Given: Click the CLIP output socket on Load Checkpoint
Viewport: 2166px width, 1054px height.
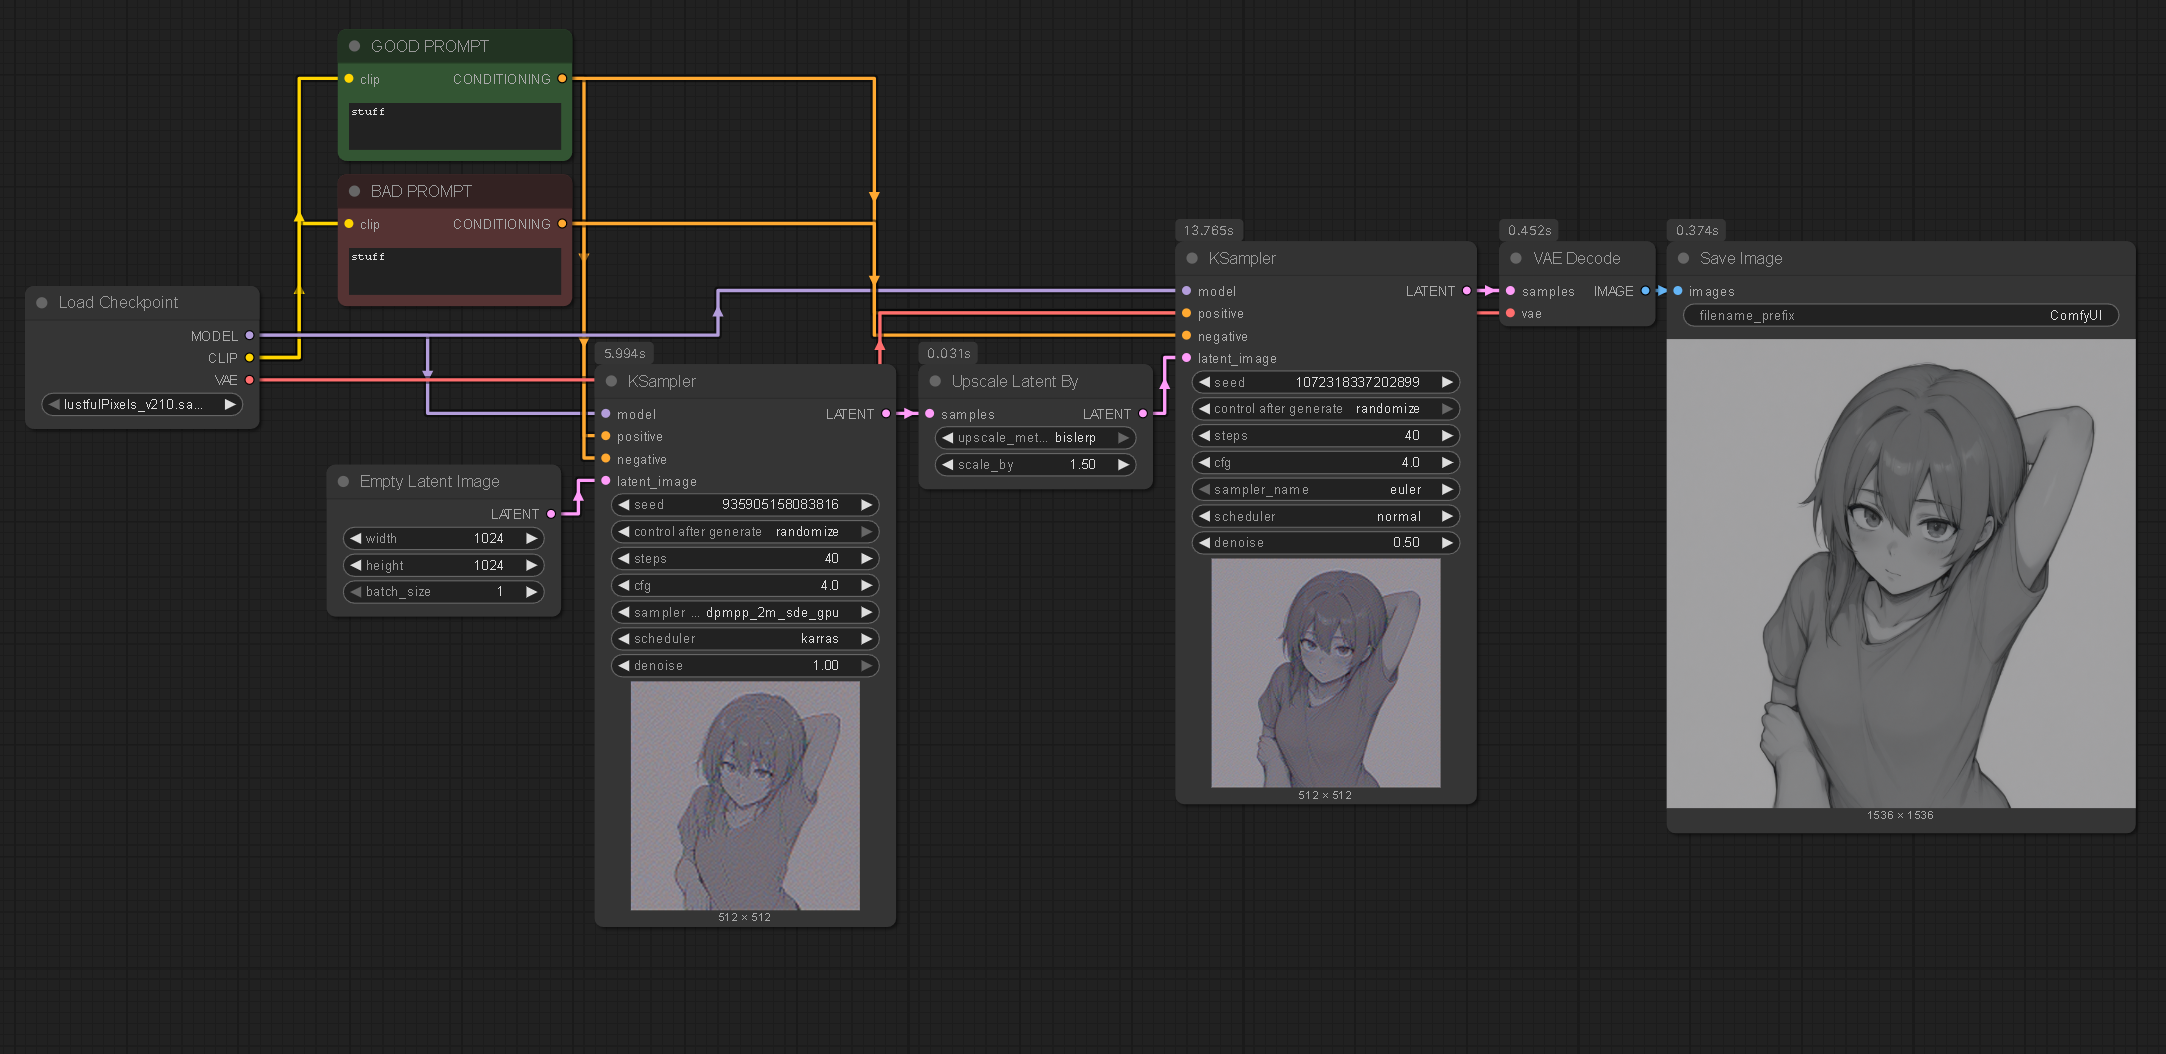Looking at the screenshot, I should [x=250, y=358].
